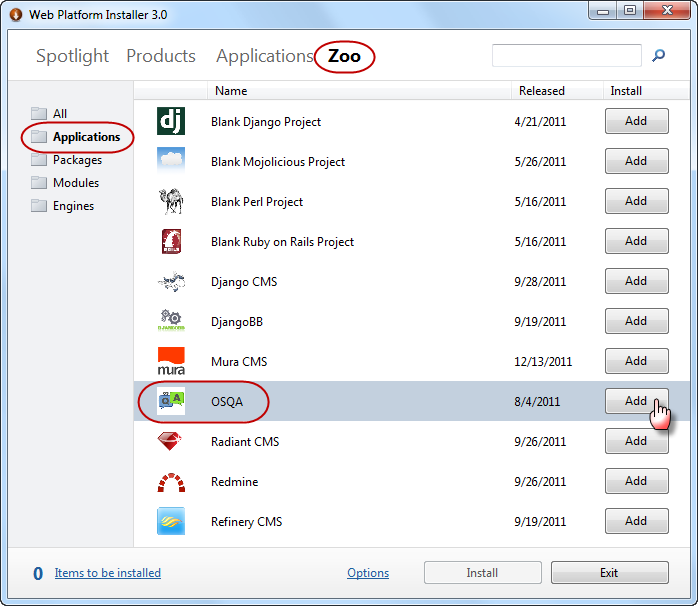Screen dimensions: 698x606
Task: Add Blank Perl Project
Action: pyautogui.click(x=637, y=201)
